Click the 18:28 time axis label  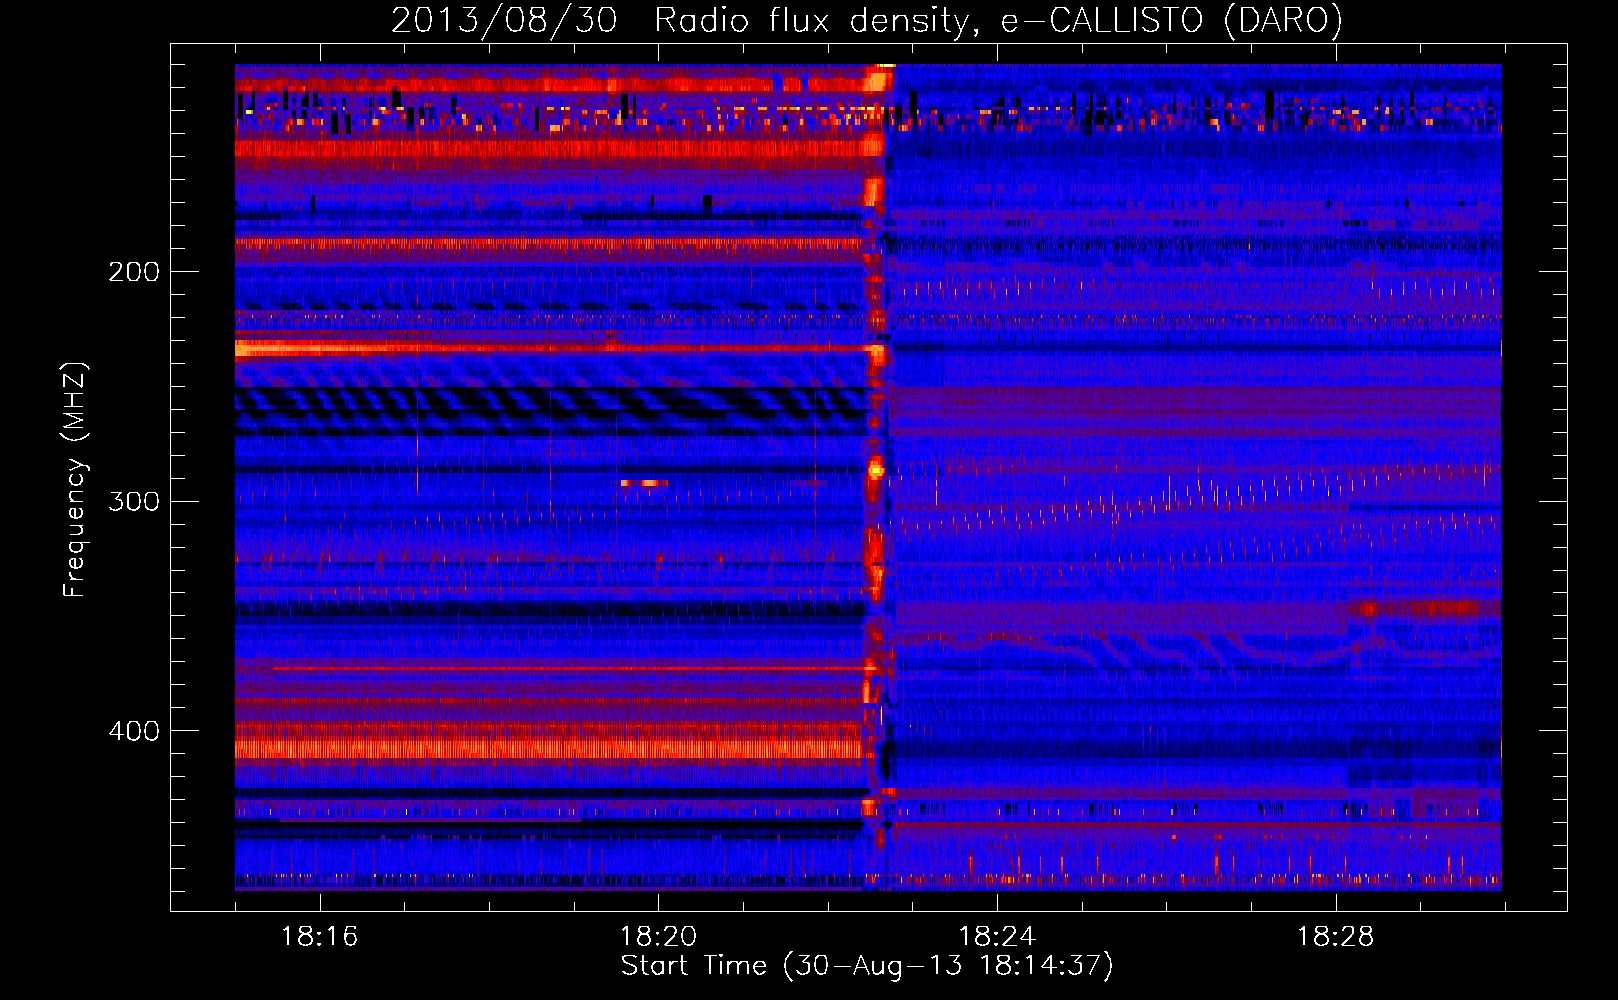pyautogui.click(x=1336, y=937)
